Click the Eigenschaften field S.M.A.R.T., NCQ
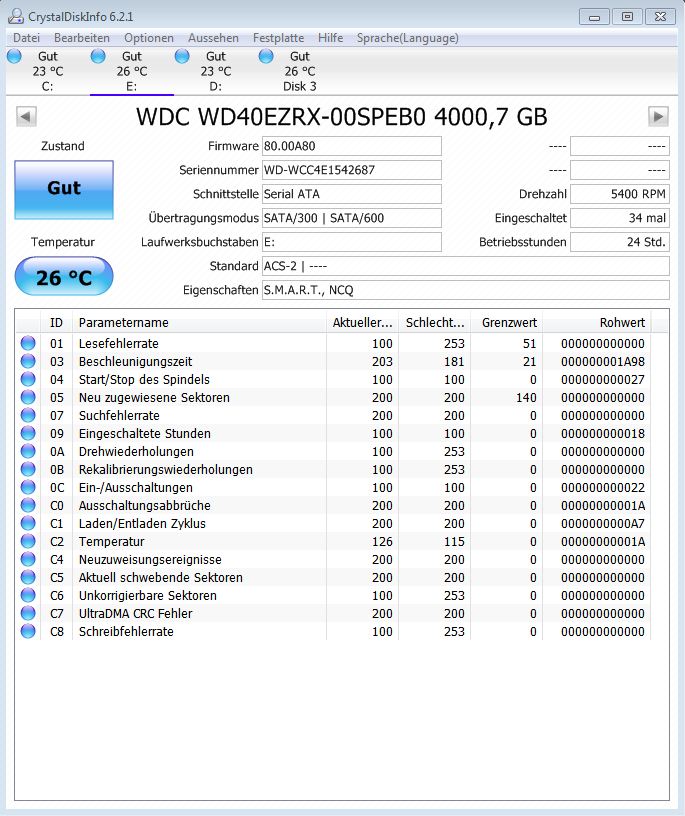Screen dimensions: 685x816 click(466, 290)
